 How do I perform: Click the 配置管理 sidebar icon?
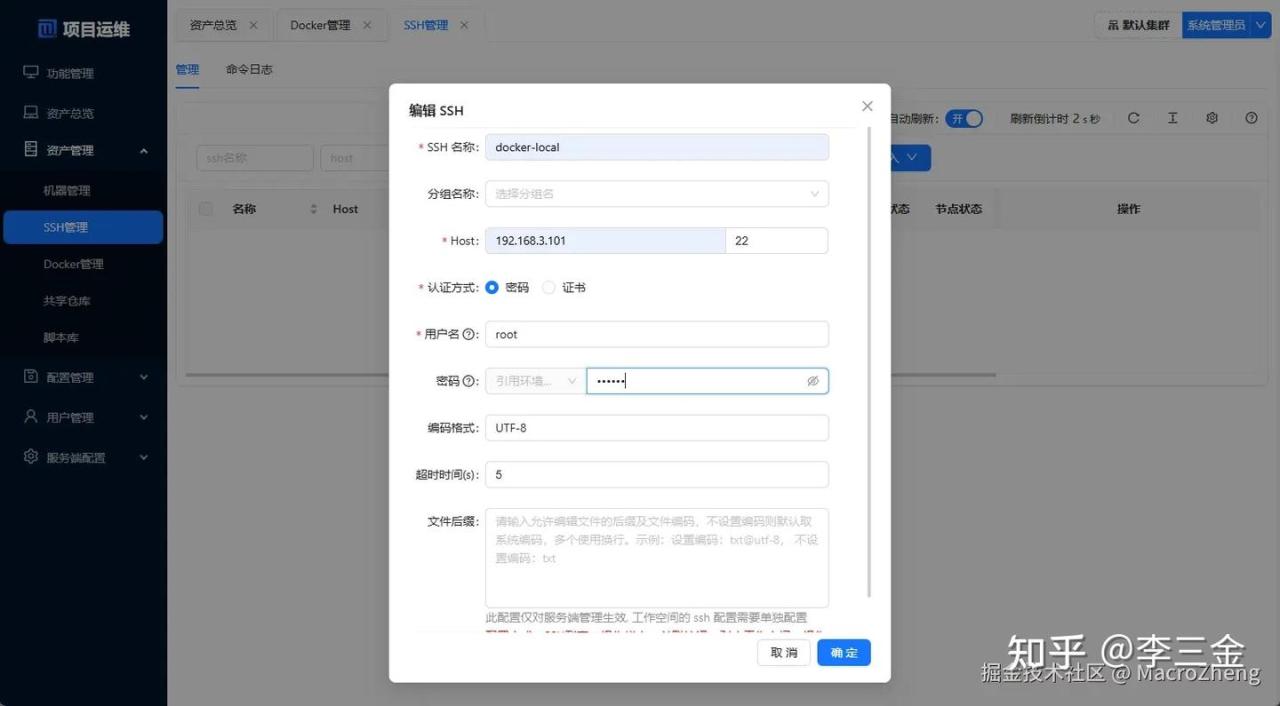click(31, 377)
